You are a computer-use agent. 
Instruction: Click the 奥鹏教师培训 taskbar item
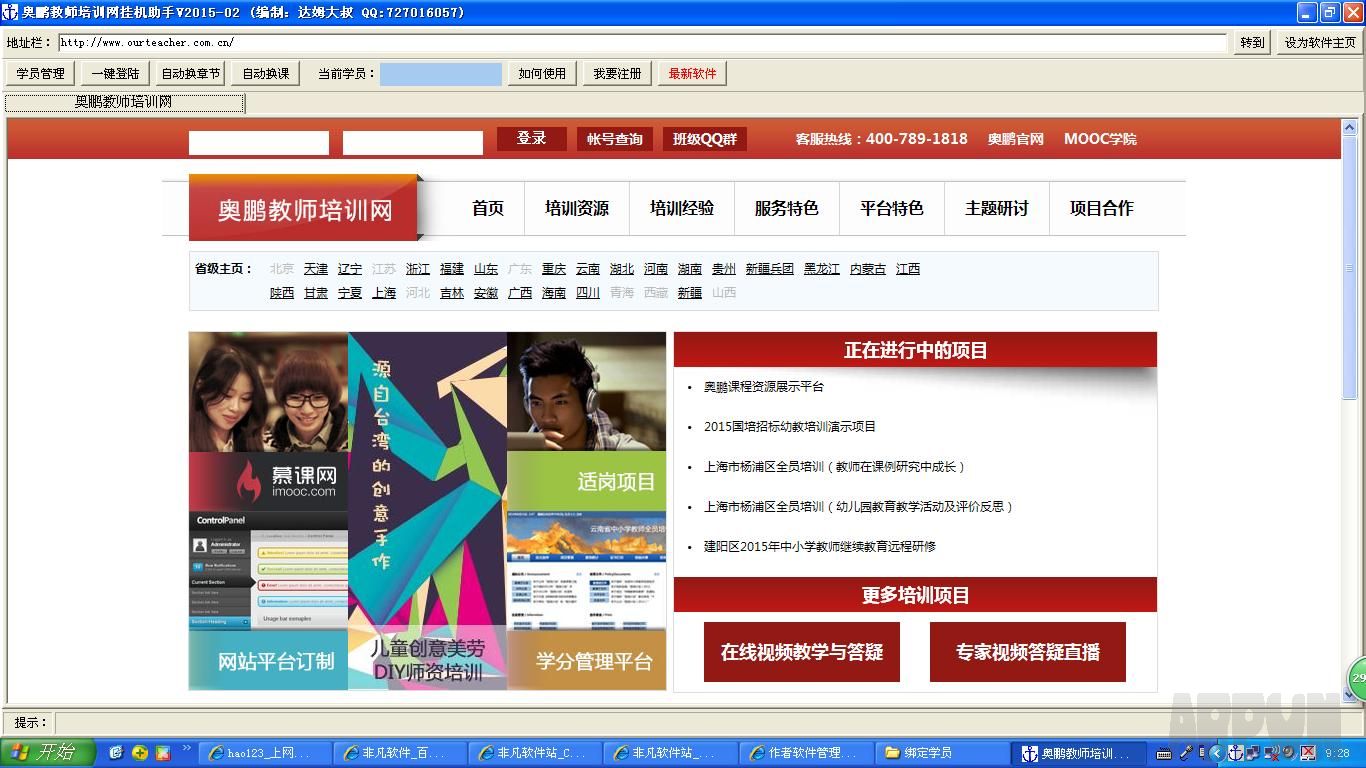(x=1076, y=753)
